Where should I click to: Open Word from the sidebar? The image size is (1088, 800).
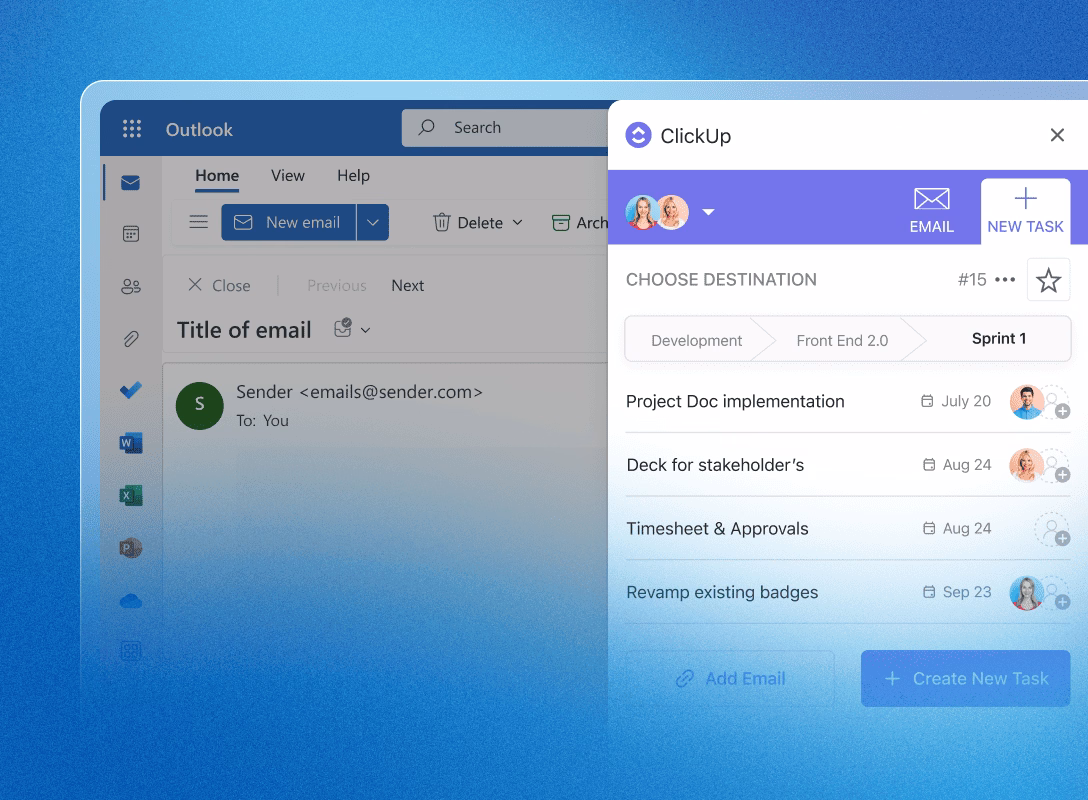[131, 443]
